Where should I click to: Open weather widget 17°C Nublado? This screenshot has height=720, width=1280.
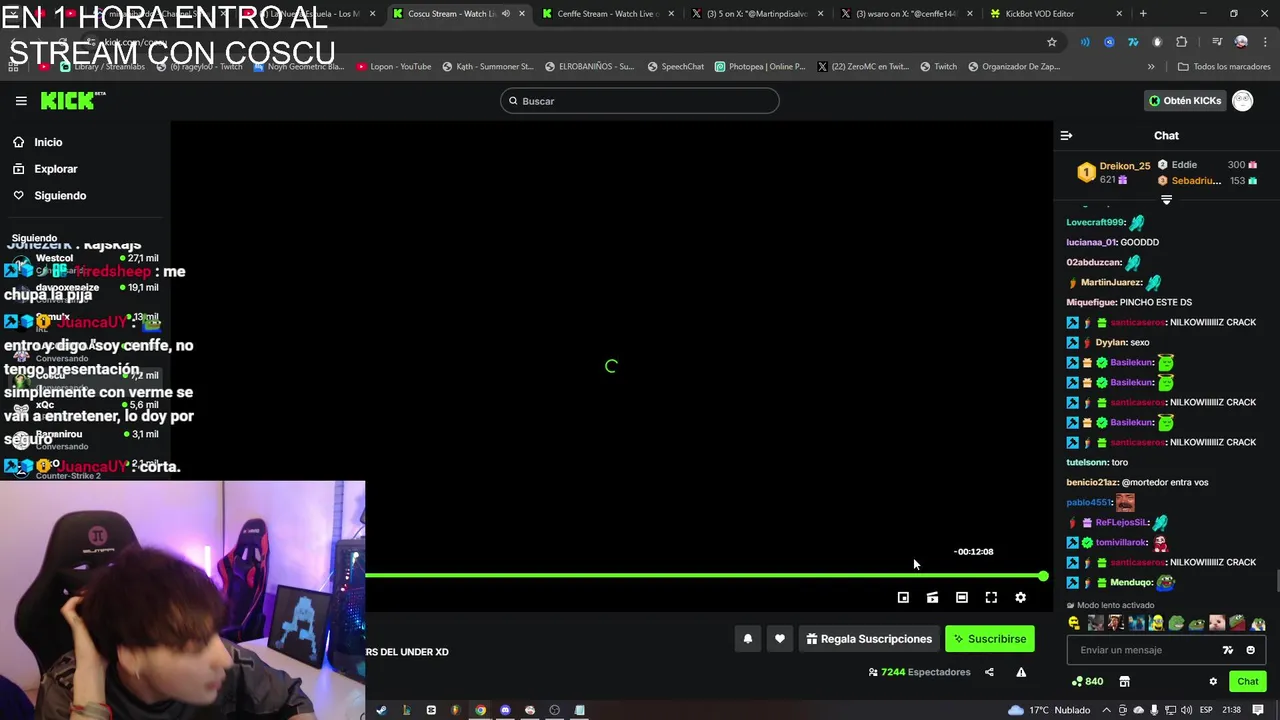(x=1050, y=710)
